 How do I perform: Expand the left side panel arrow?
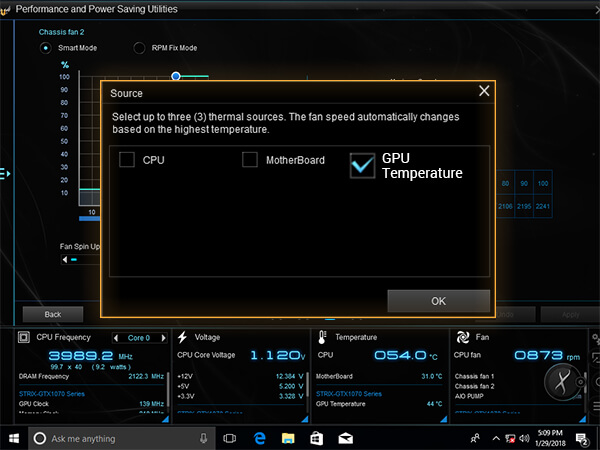pyautogui.click(x=5, y=174)
